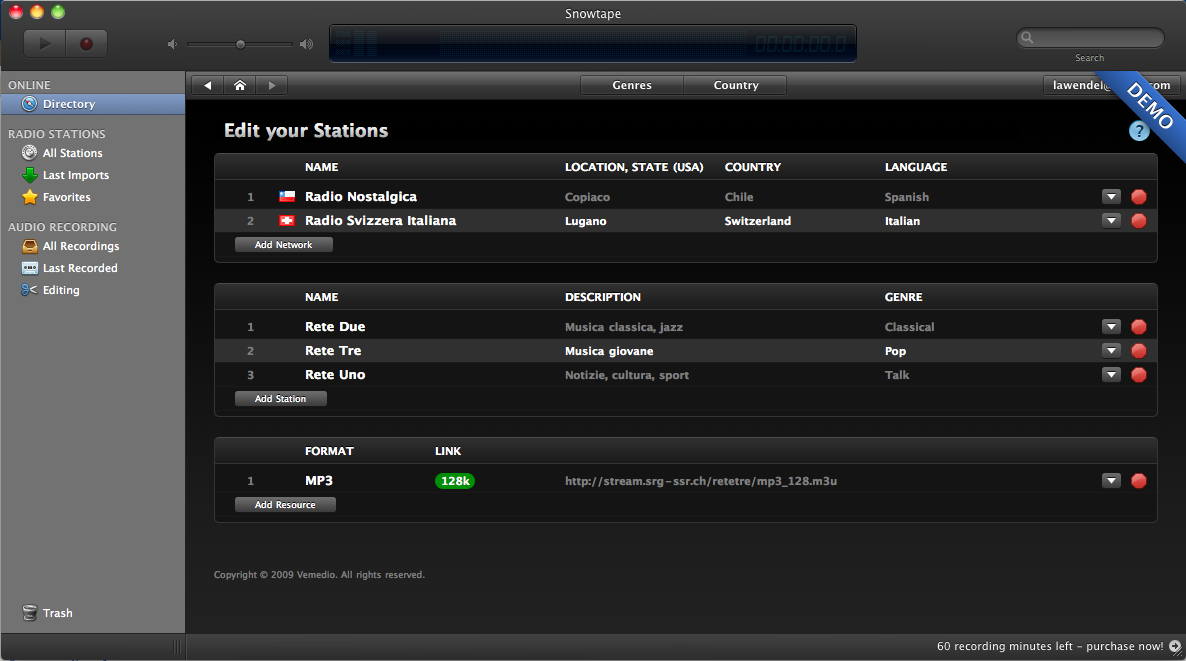Image resolution: width=1186 pixels, height=661 pixels.
Task: Open Last Imports in the sidebar
Action: tap(76, 175)
